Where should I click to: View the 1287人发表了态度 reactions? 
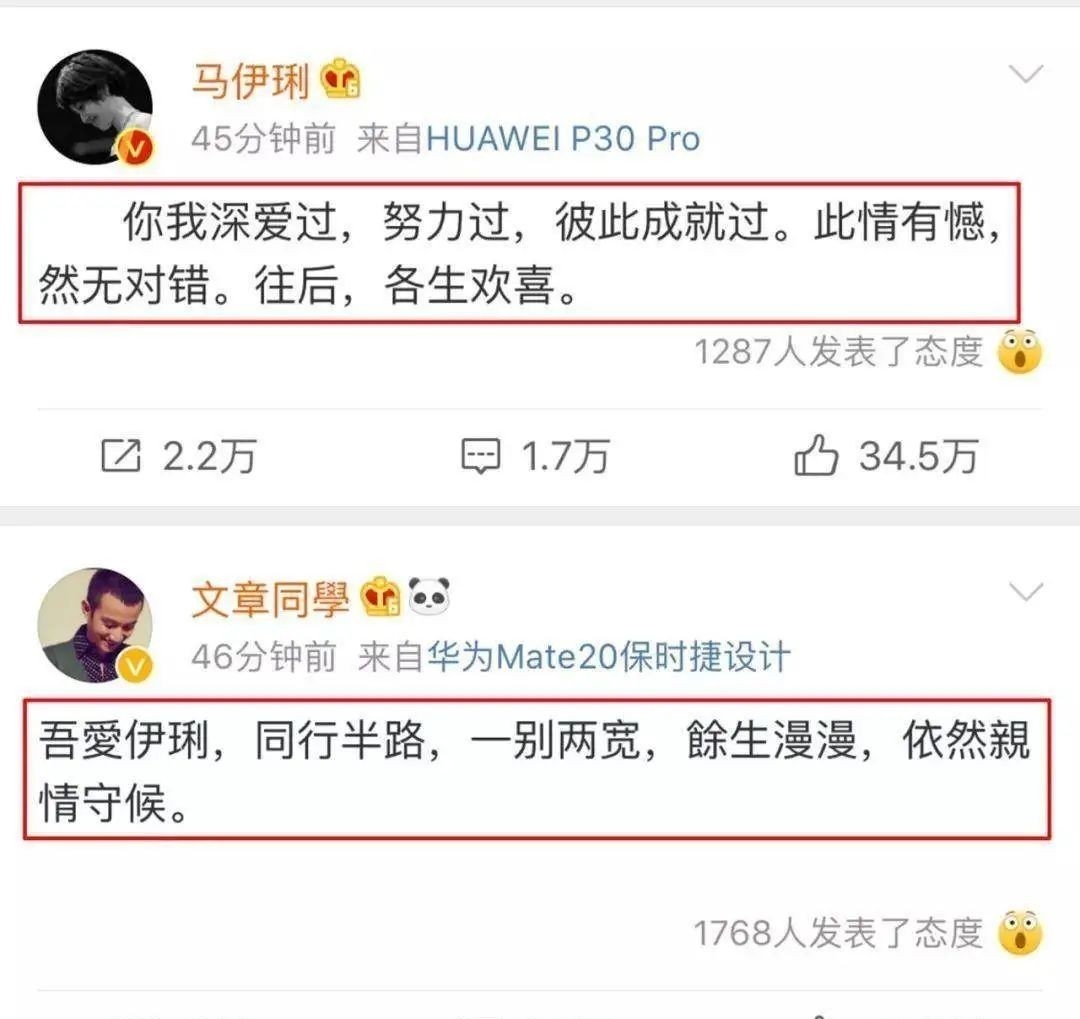(838, 352)
